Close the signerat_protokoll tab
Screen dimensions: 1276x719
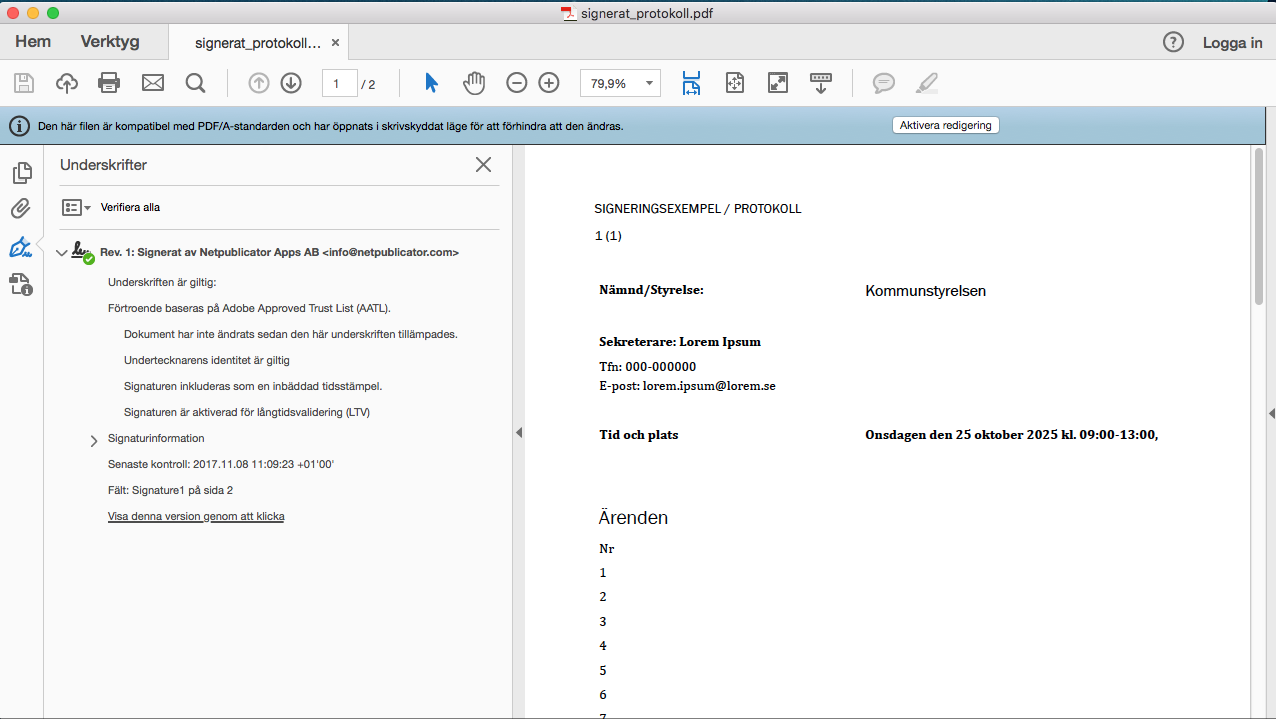335,43
